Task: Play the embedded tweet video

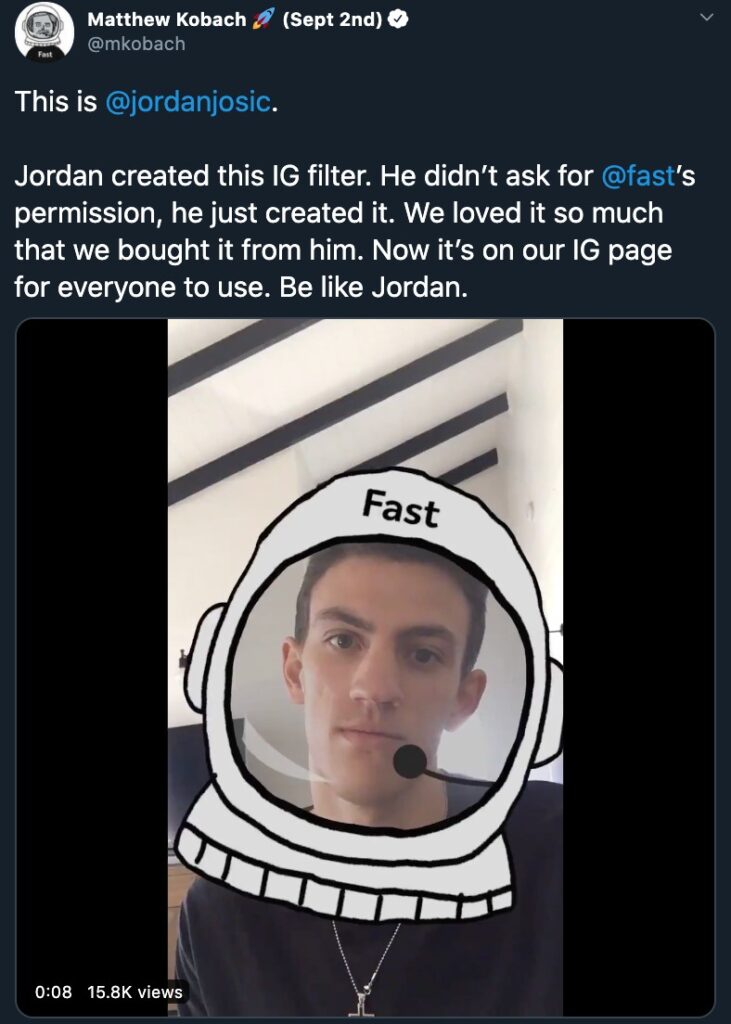Action: 365,667
